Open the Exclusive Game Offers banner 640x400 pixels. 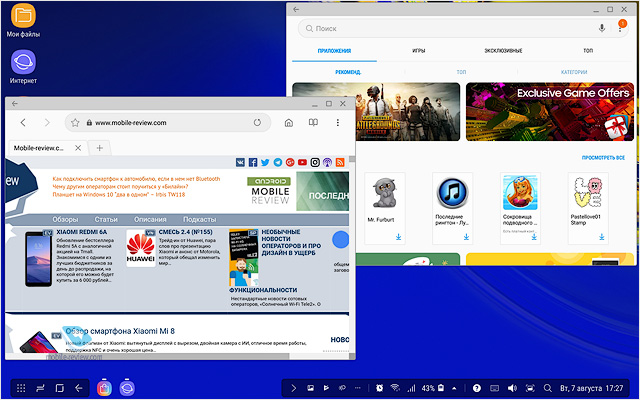click(550, 111)
